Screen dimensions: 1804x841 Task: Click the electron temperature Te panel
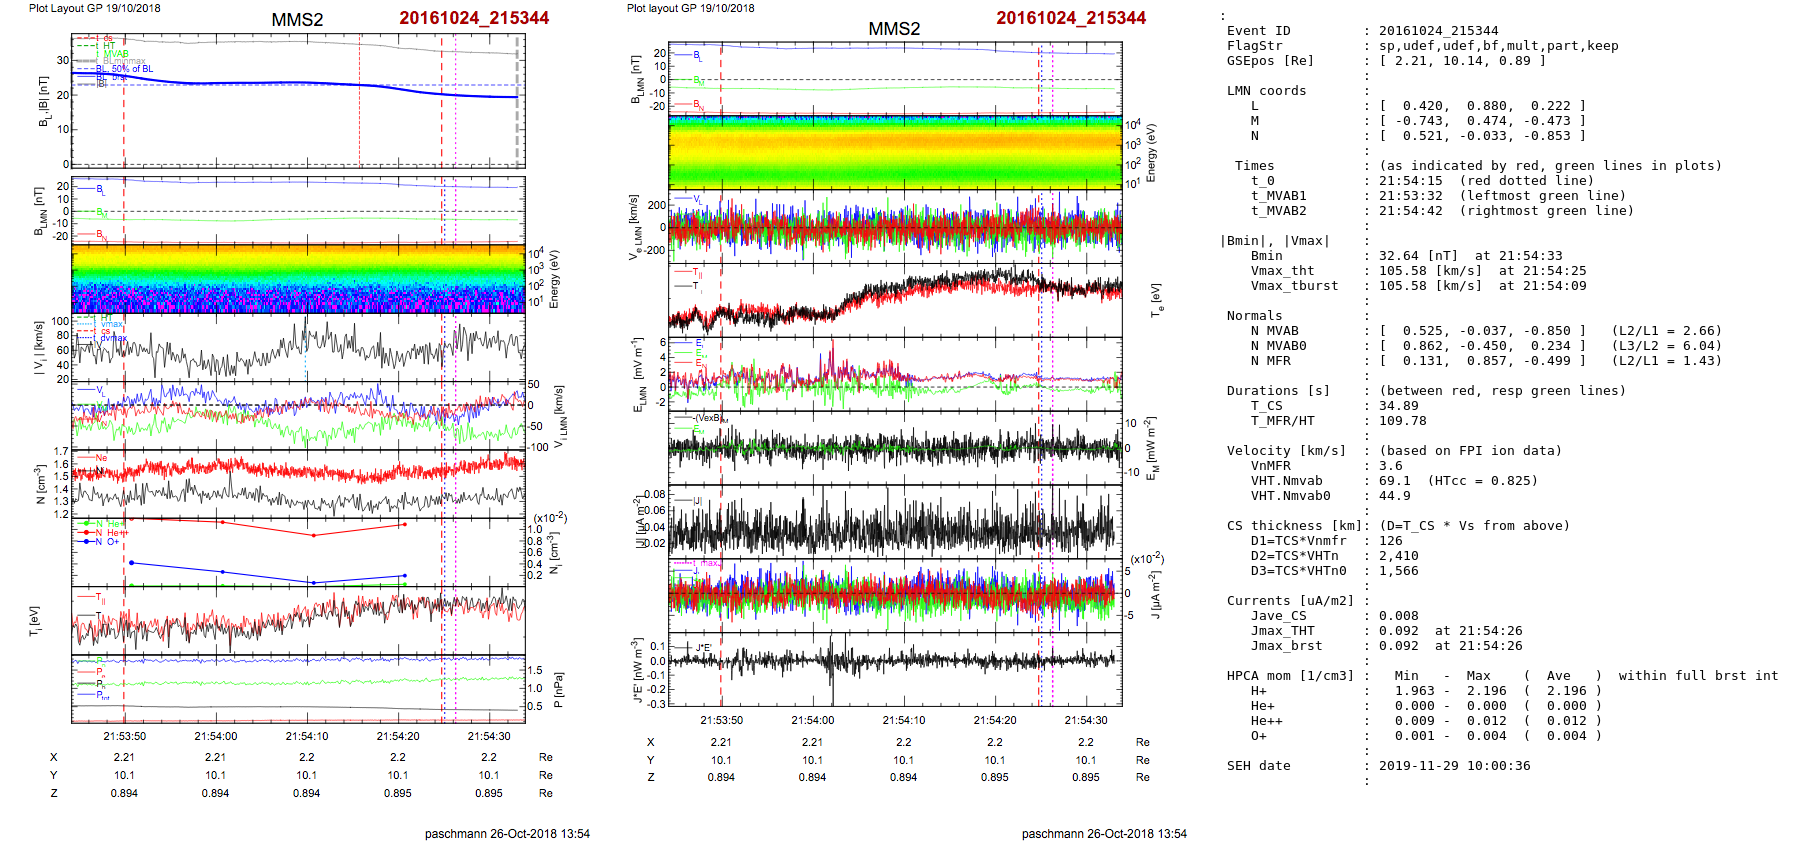pos(895,298)
